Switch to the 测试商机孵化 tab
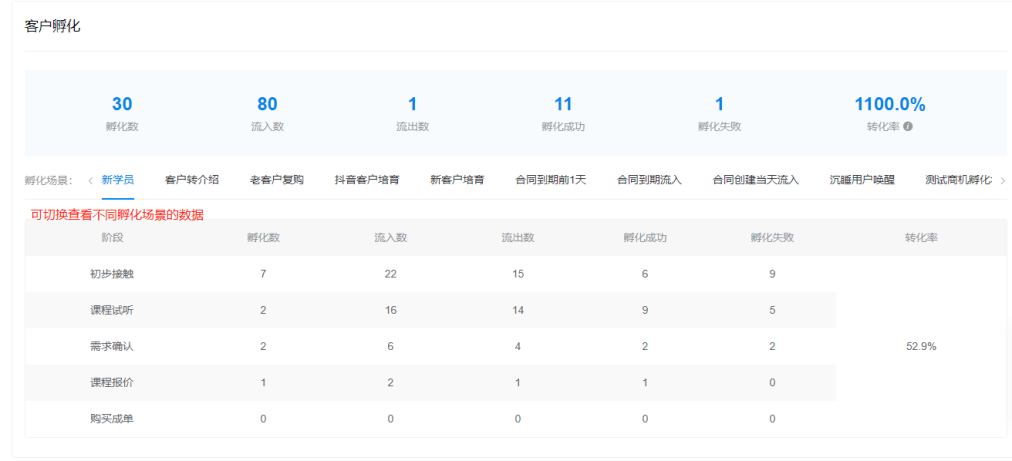The image size is (1012, 461). click(957, 180)
